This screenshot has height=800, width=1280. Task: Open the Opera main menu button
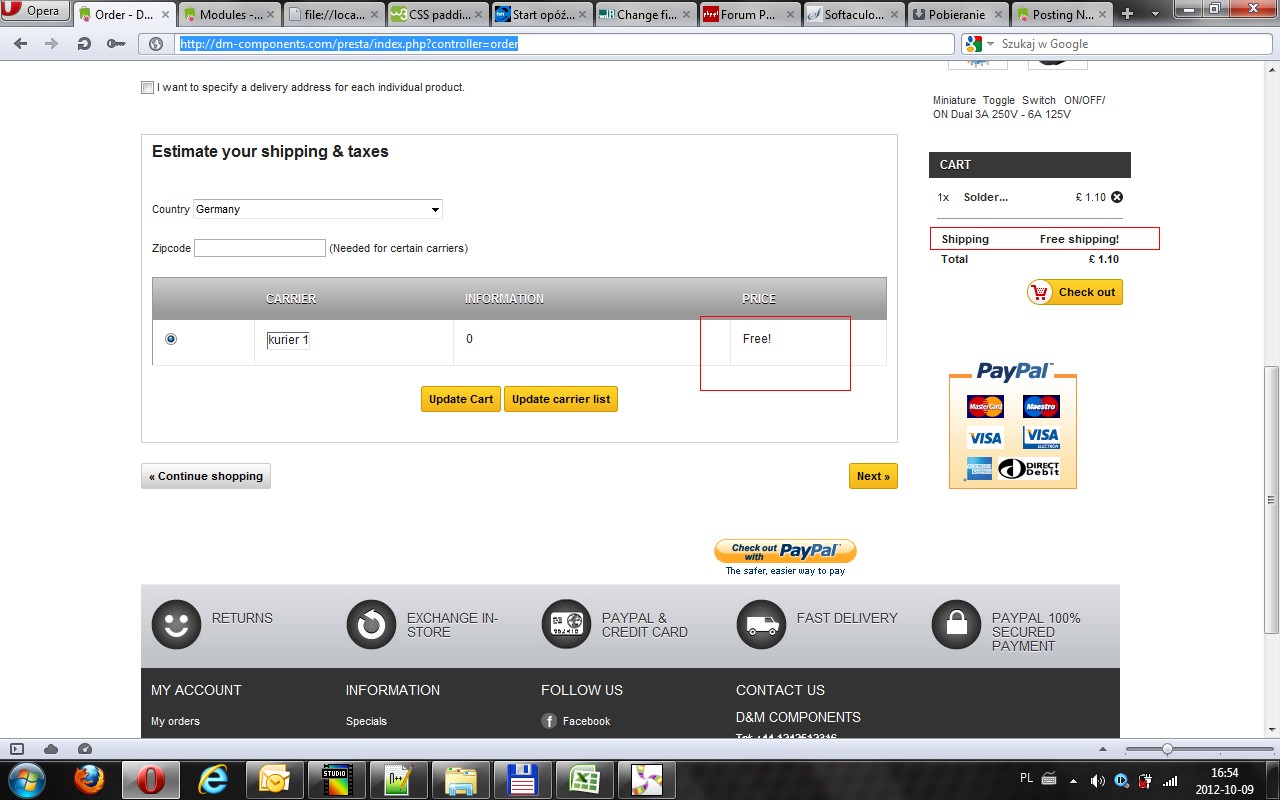[35, 12]
